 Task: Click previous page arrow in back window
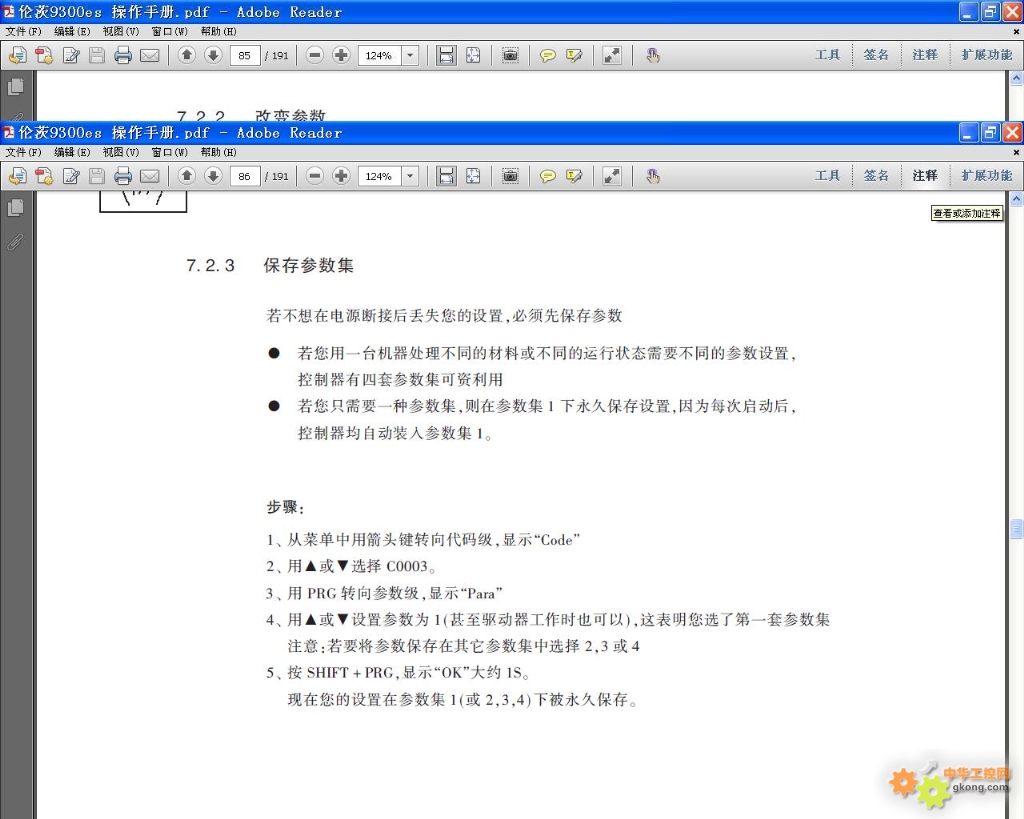pos(187,55)
